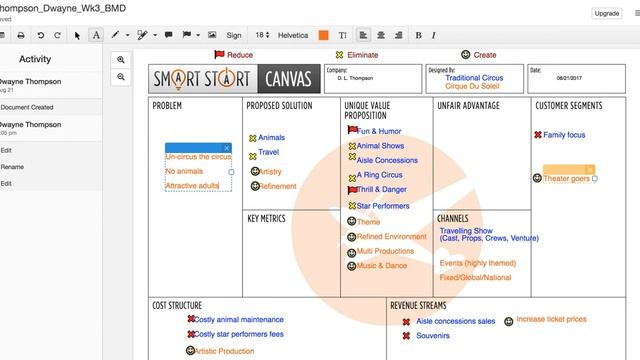Select the arrow pointer tool

coord(77,36)
